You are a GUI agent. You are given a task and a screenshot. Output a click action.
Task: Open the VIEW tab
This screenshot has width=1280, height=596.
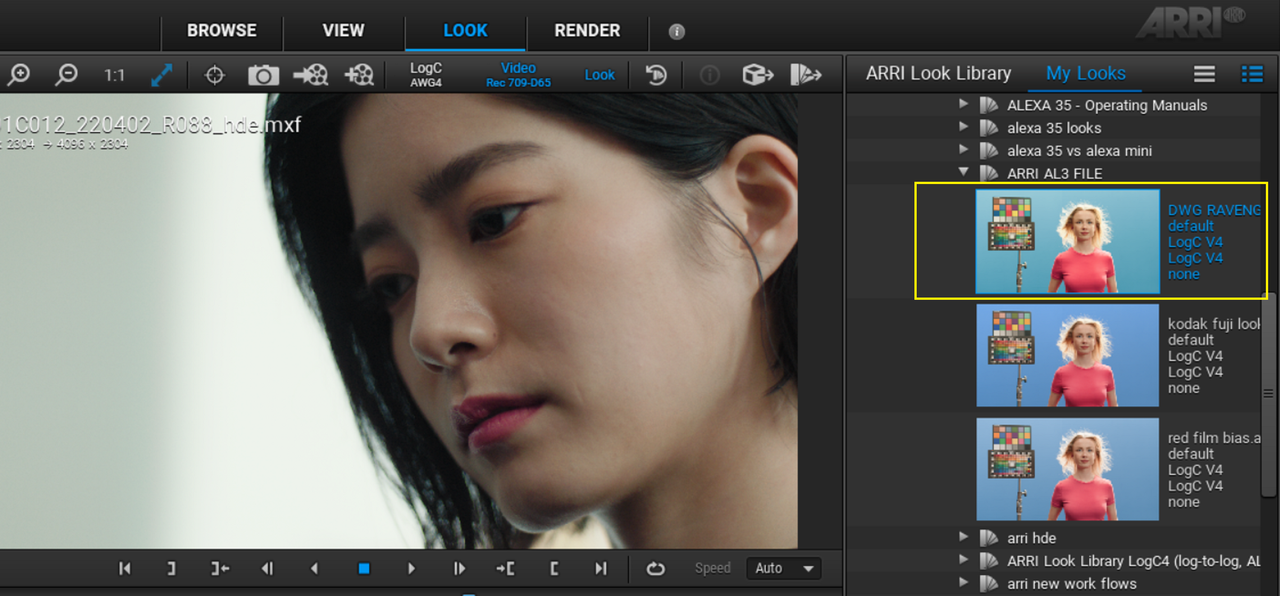click(x=343, y=30)
